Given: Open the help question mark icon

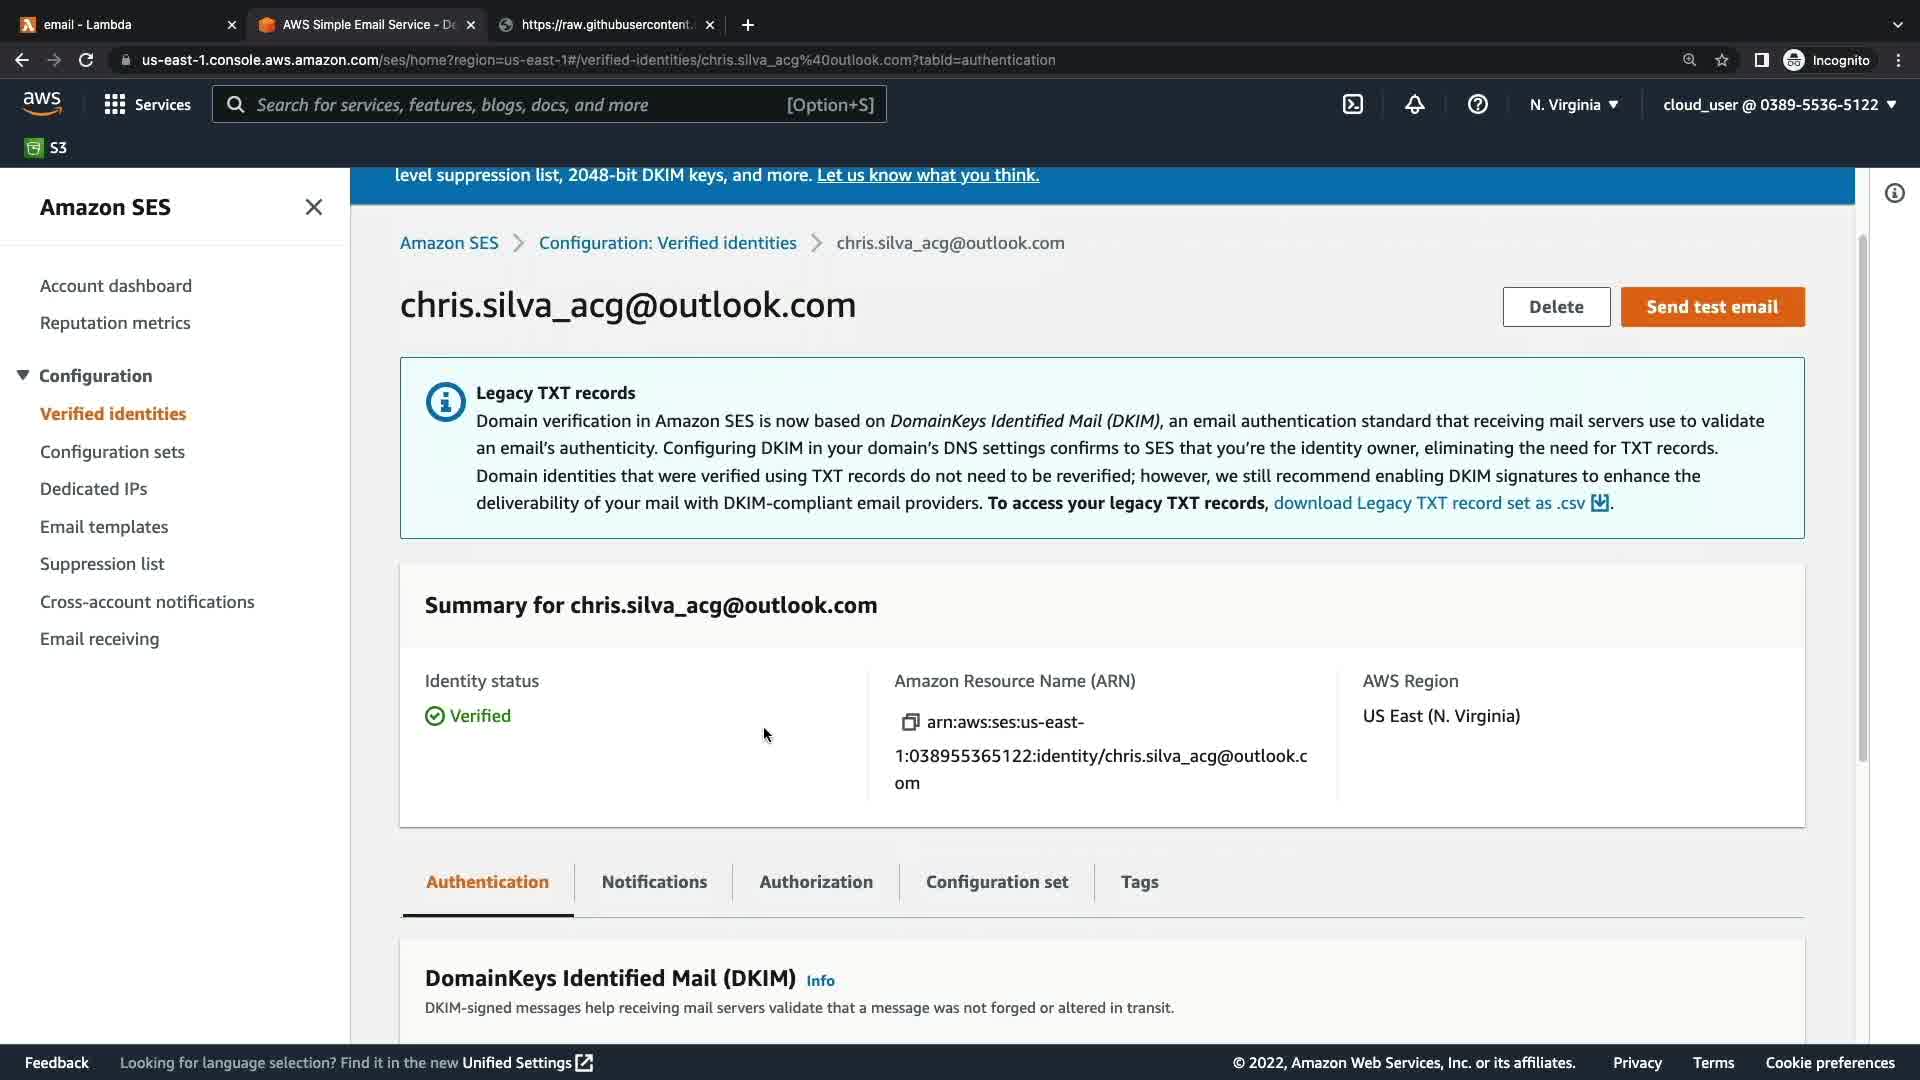Looking at the screenshot, I should [1477, 105].
